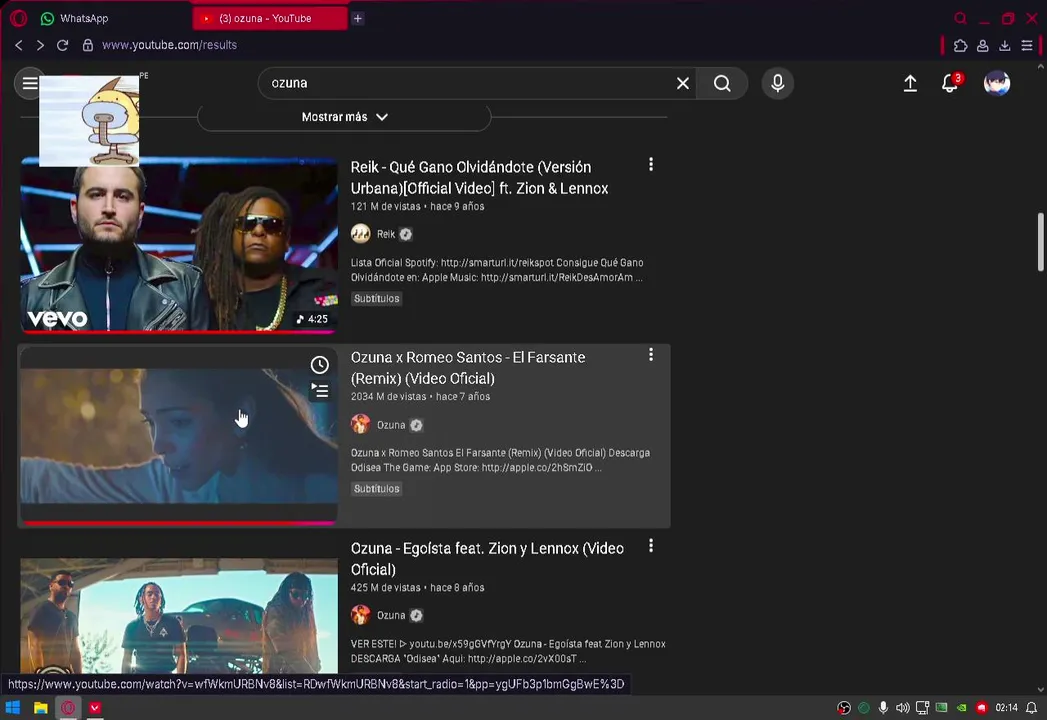Open File Explorer from taskbar

tap(41, 708)
